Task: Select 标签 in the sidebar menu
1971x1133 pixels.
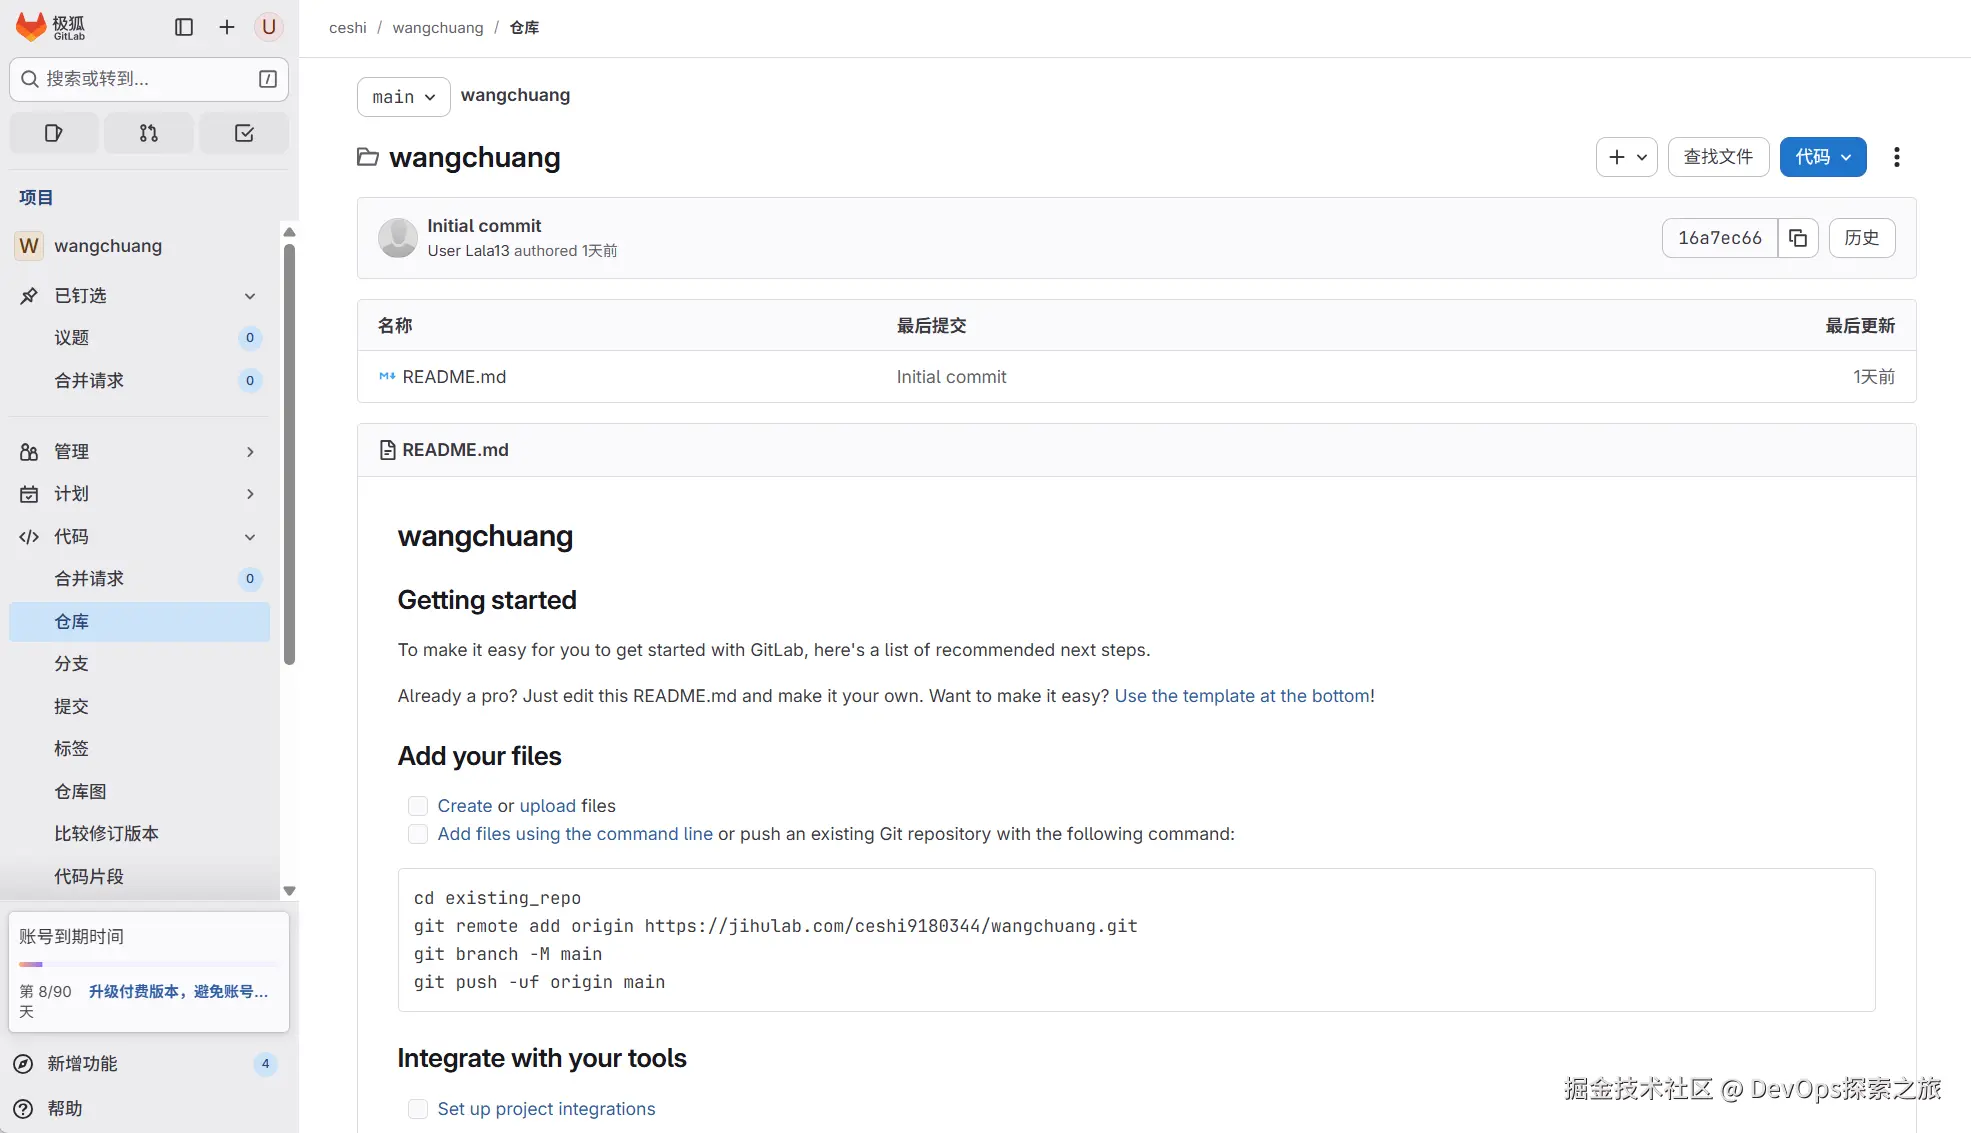Action: (72, 749)
